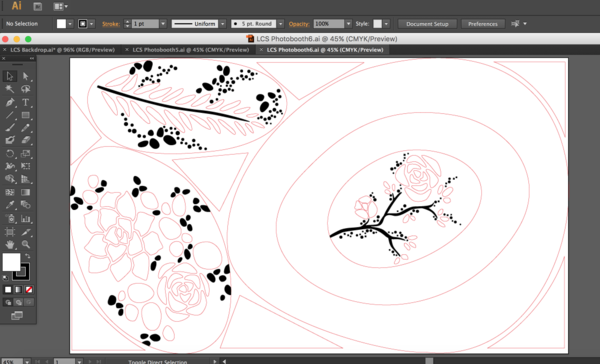600x364 pixels.
Task: Select the Artboard tool
Action: tap(10, 232)
